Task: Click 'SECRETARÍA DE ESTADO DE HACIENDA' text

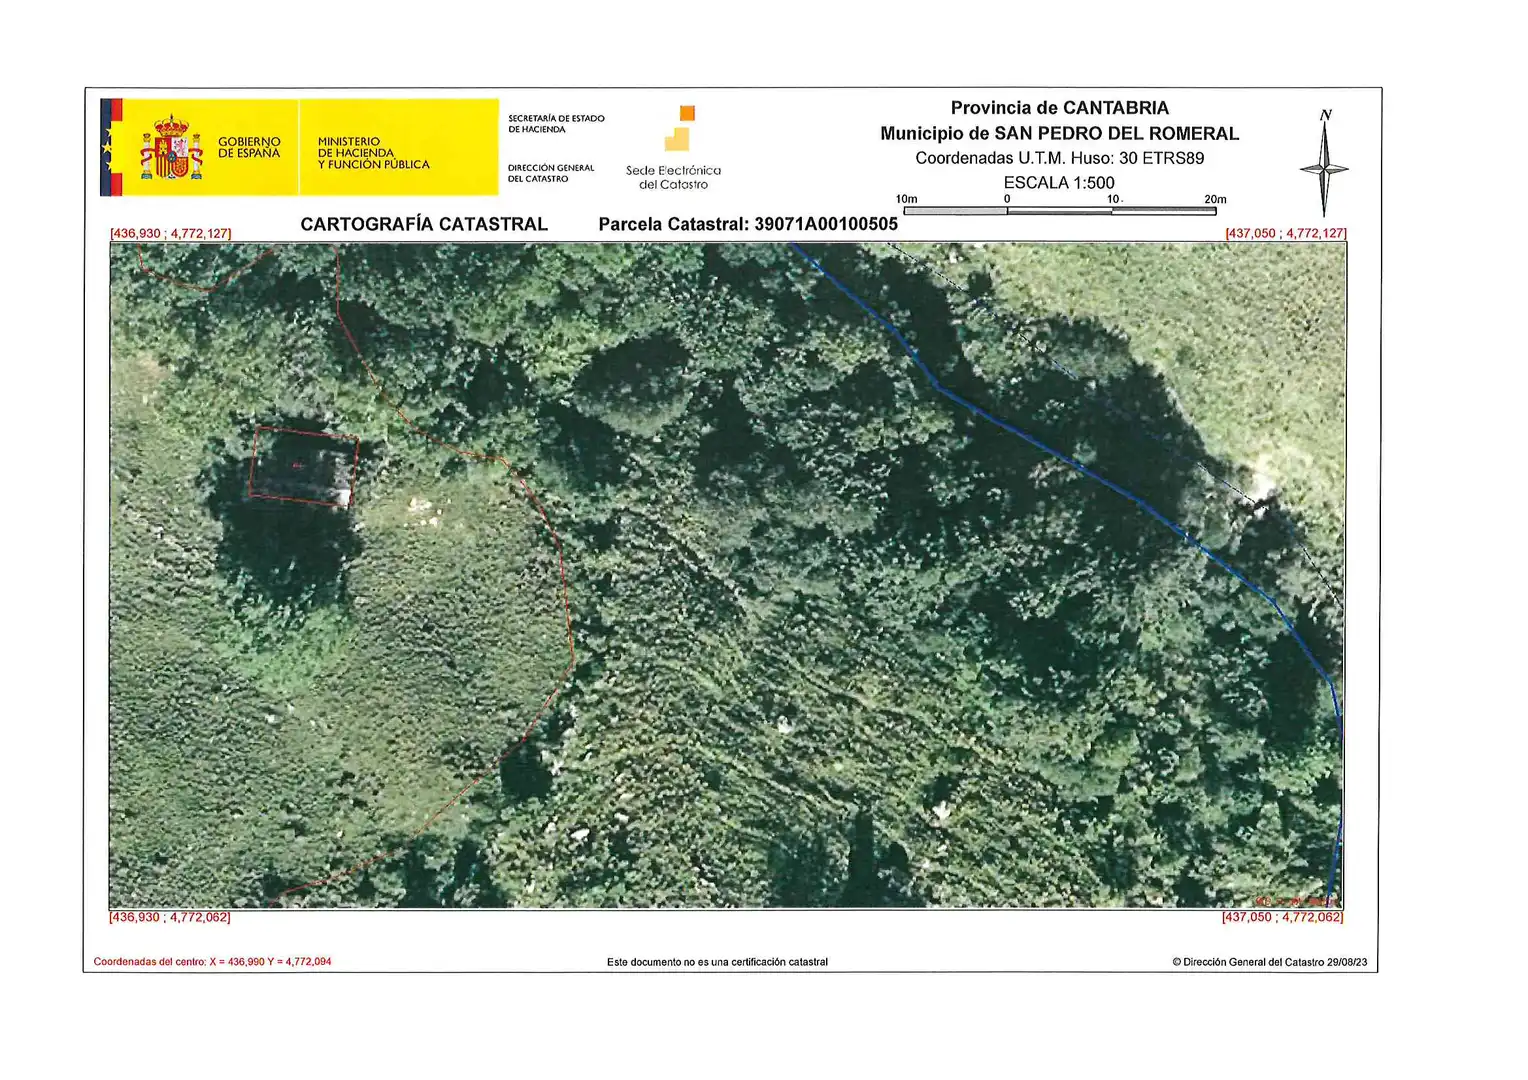Action: point(556,124)
